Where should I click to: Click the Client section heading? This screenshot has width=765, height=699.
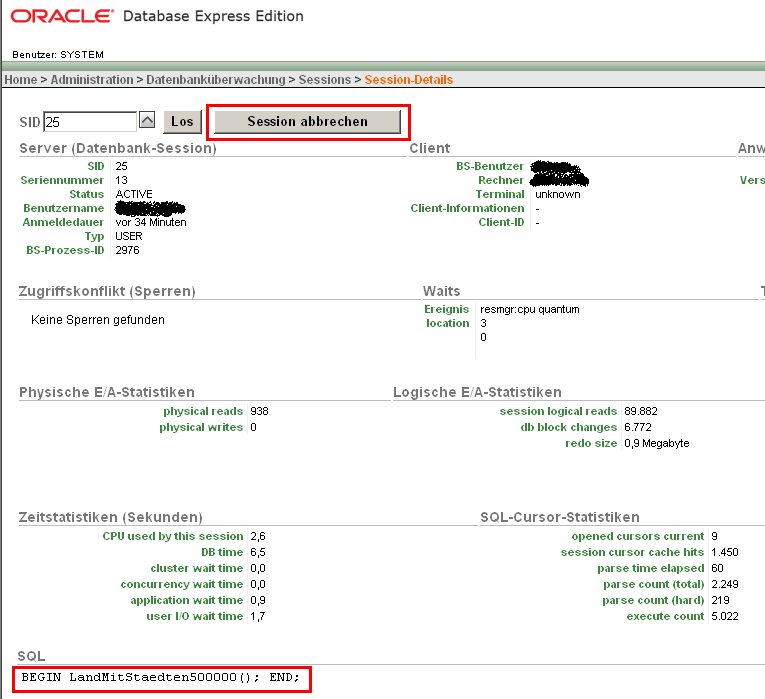[x=429, y=148]
